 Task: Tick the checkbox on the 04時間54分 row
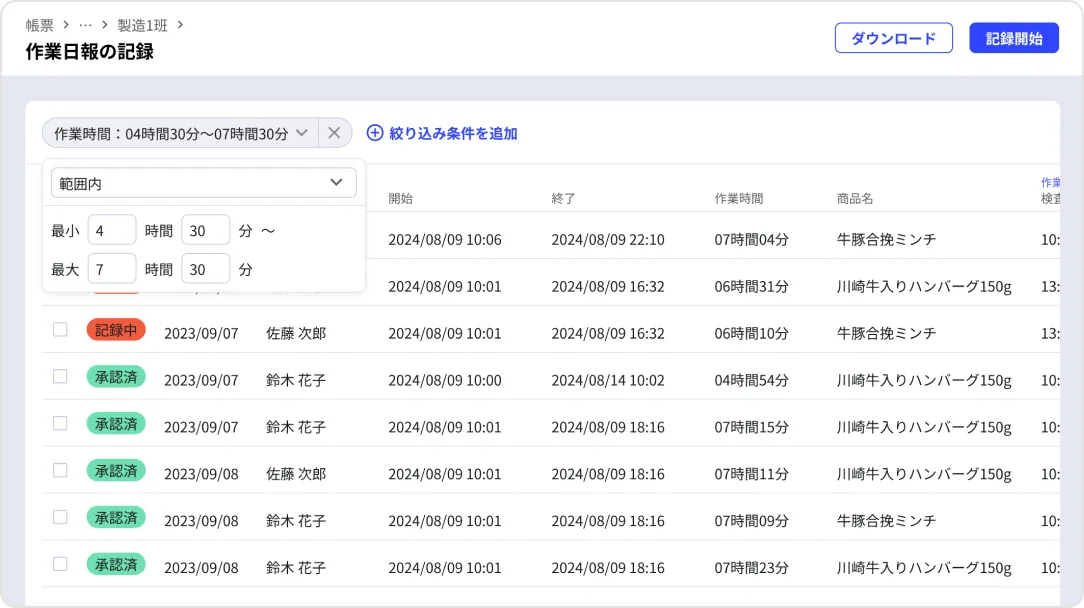click(x=60, y=377)
